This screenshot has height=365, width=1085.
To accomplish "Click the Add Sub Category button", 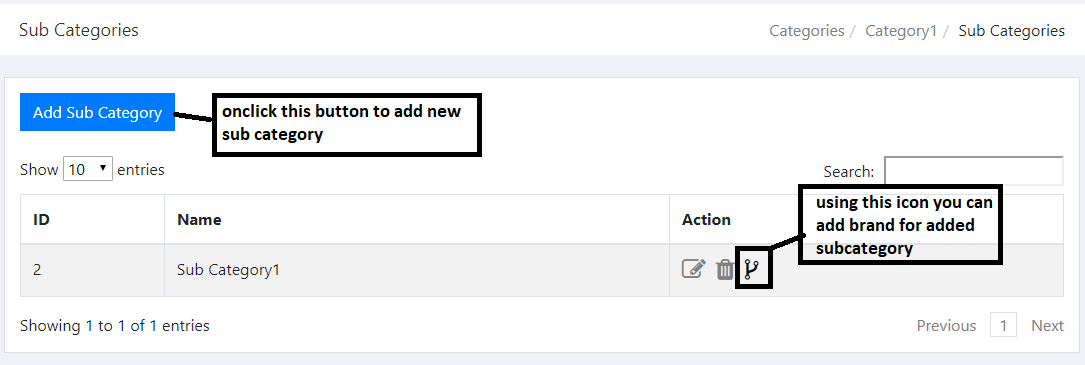I will pos(98,112).
